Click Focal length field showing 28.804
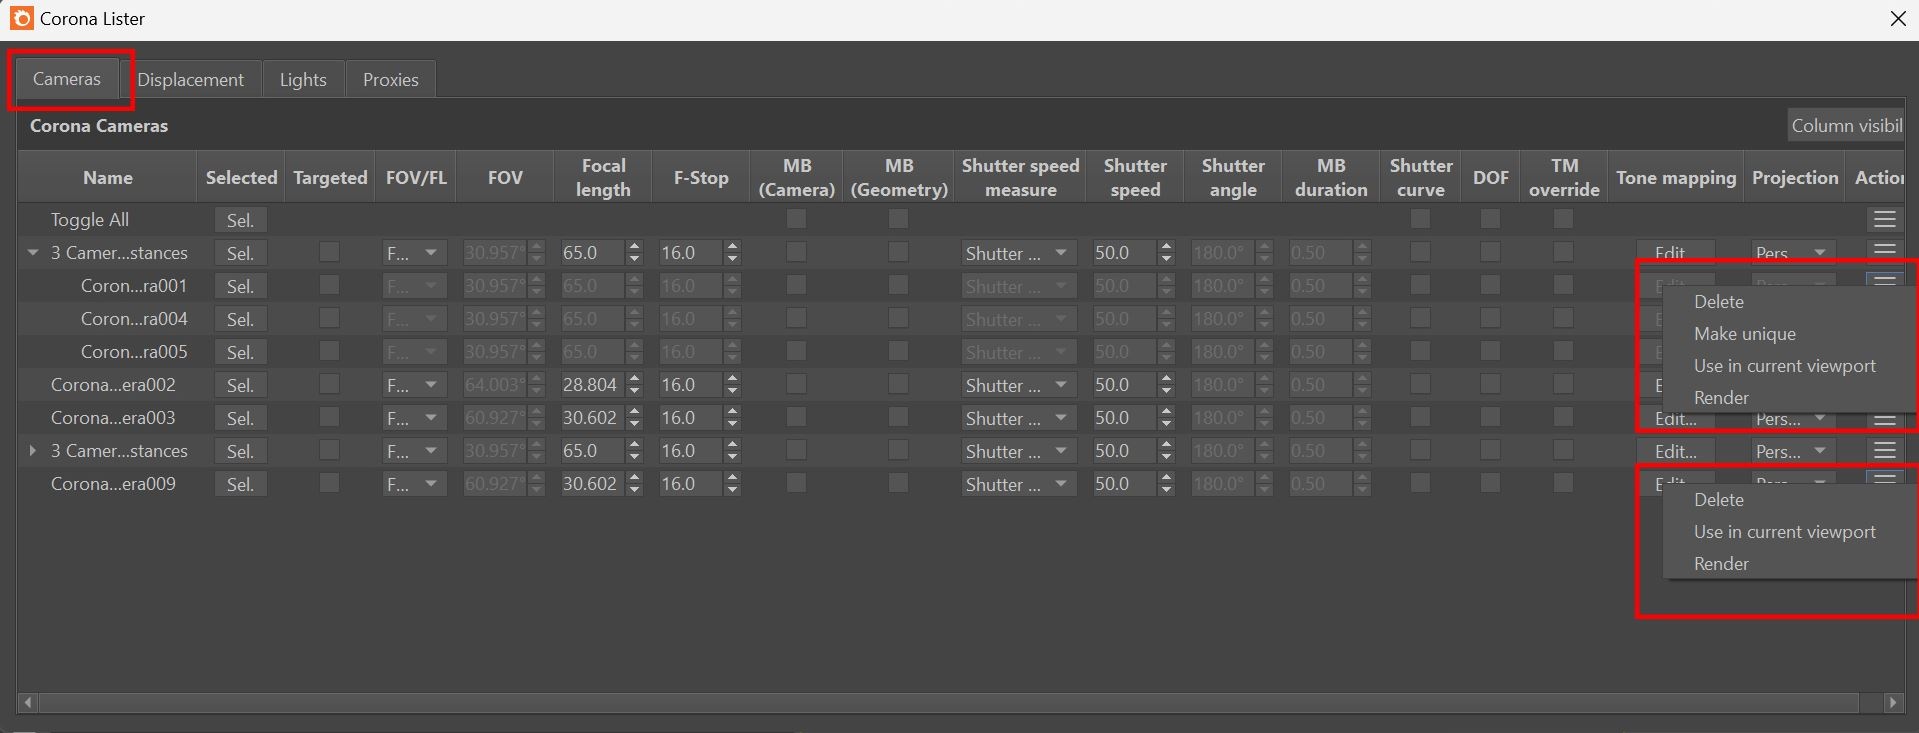 click(591, 385)
